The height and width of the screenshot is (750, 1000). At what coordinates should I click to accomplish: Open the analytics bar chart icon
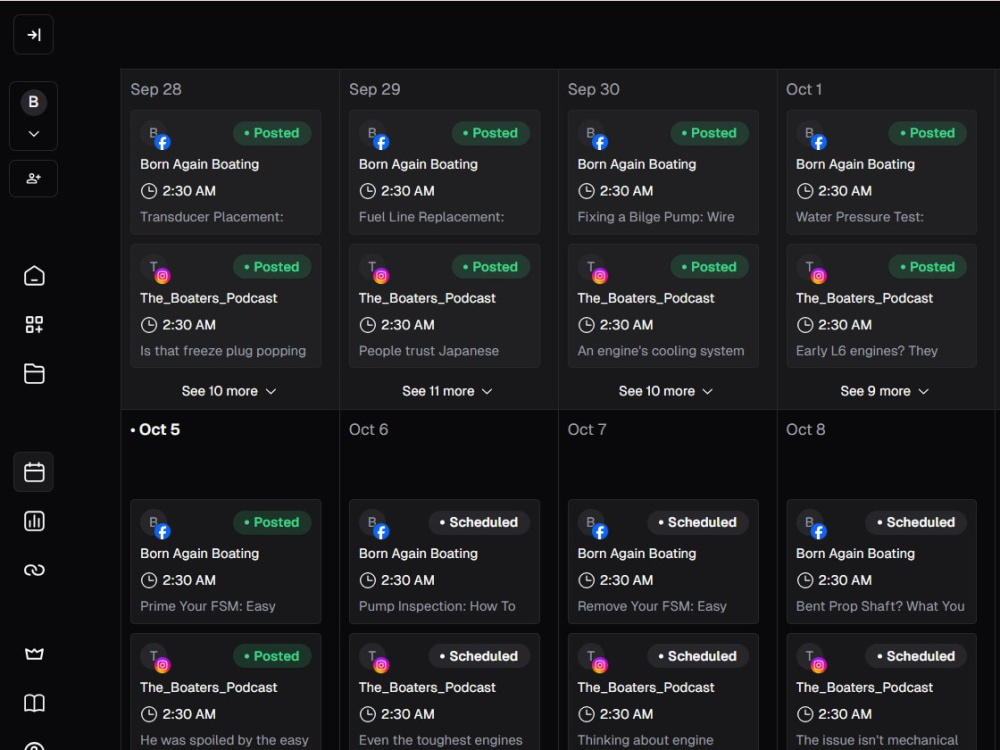click(34, 521)
